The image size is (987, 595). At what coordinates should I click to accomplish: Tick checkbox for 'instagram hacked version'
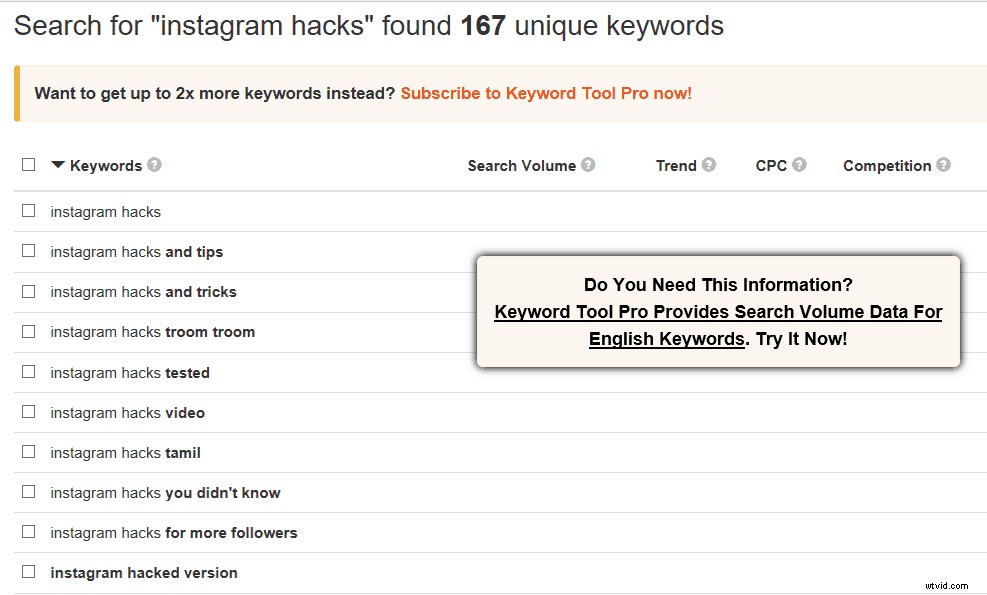pos(29,572)
